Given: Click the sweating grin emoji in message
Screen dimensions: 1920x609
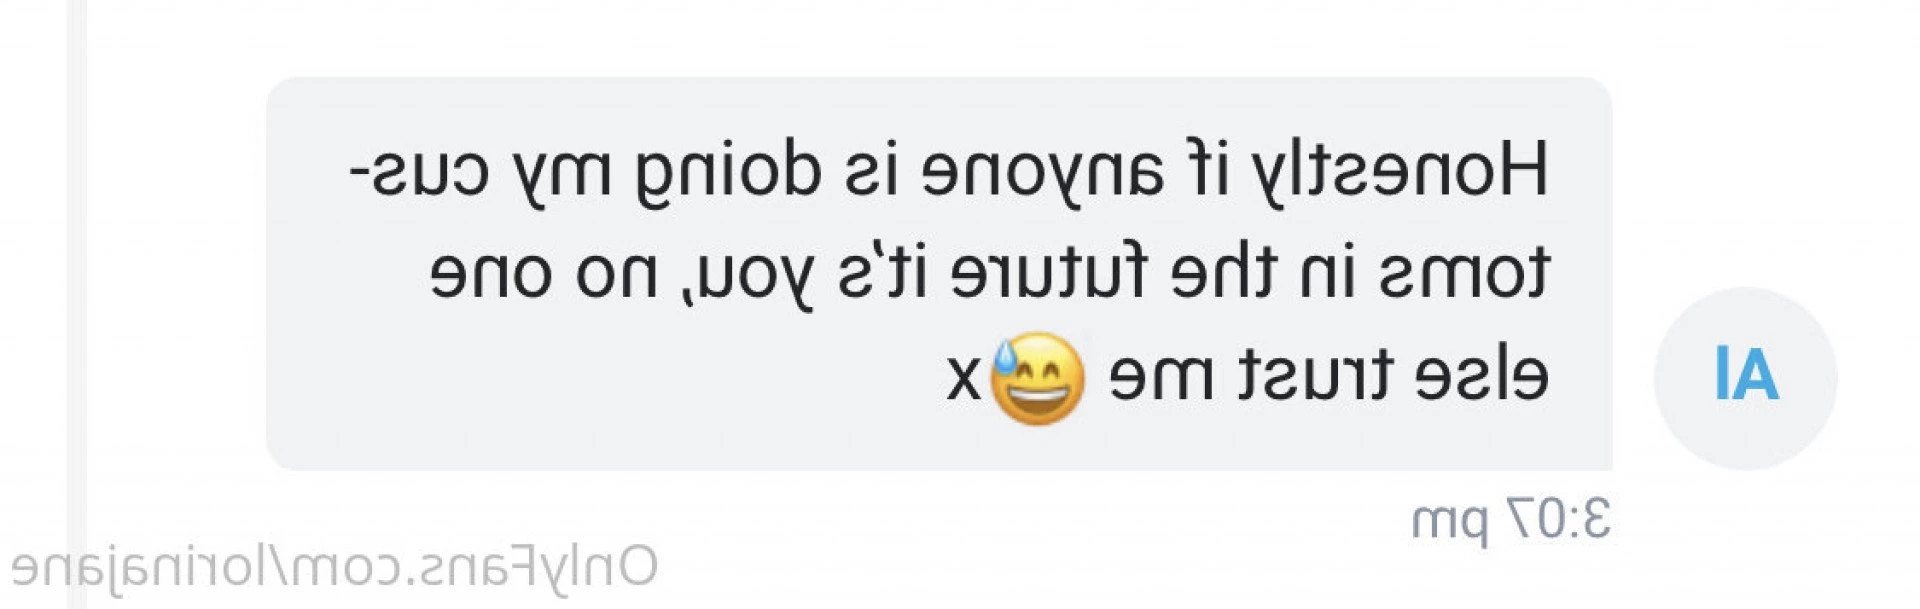Looking at the screenshot, I should (1037, 378).
